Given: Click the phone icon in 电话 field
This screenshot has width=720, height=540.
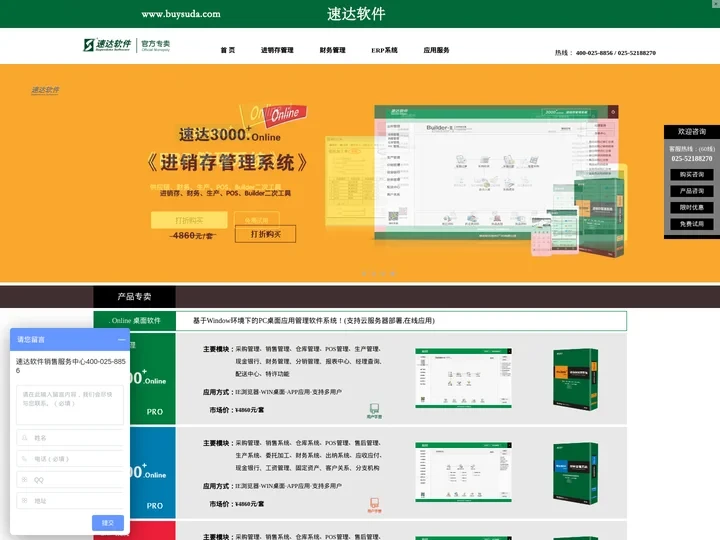Looking at the screenshot, I should [25, 459].
